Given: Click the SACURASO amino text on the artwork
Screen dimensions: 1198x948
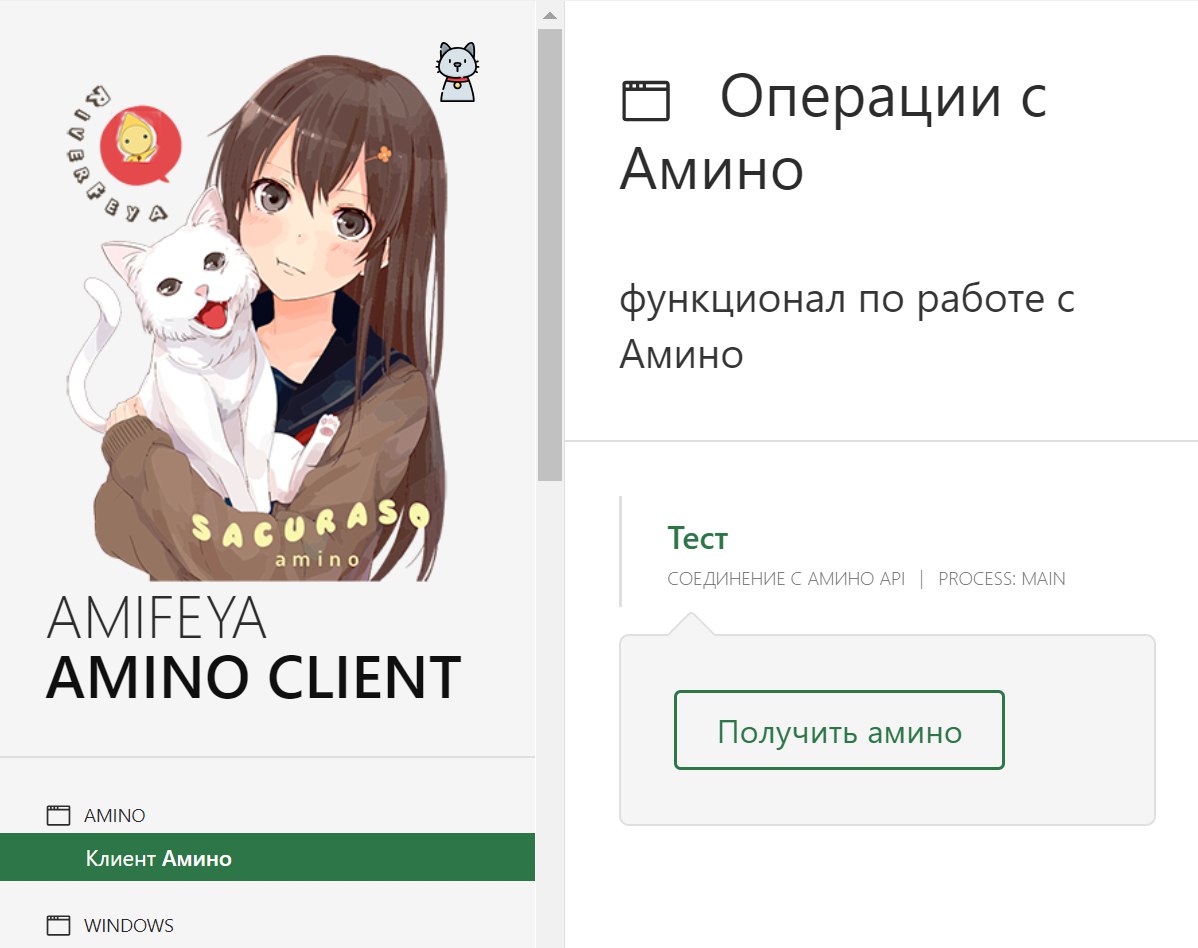Looking at the screenshot, I should (x=309, y=533).
